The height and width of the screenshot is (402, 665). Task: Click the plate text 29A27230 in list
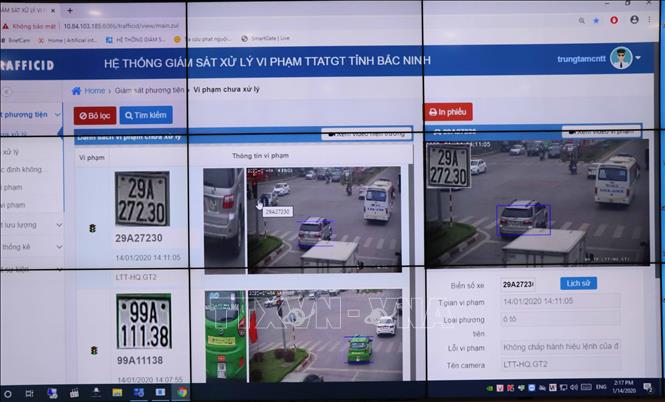[x=139, y=238]
